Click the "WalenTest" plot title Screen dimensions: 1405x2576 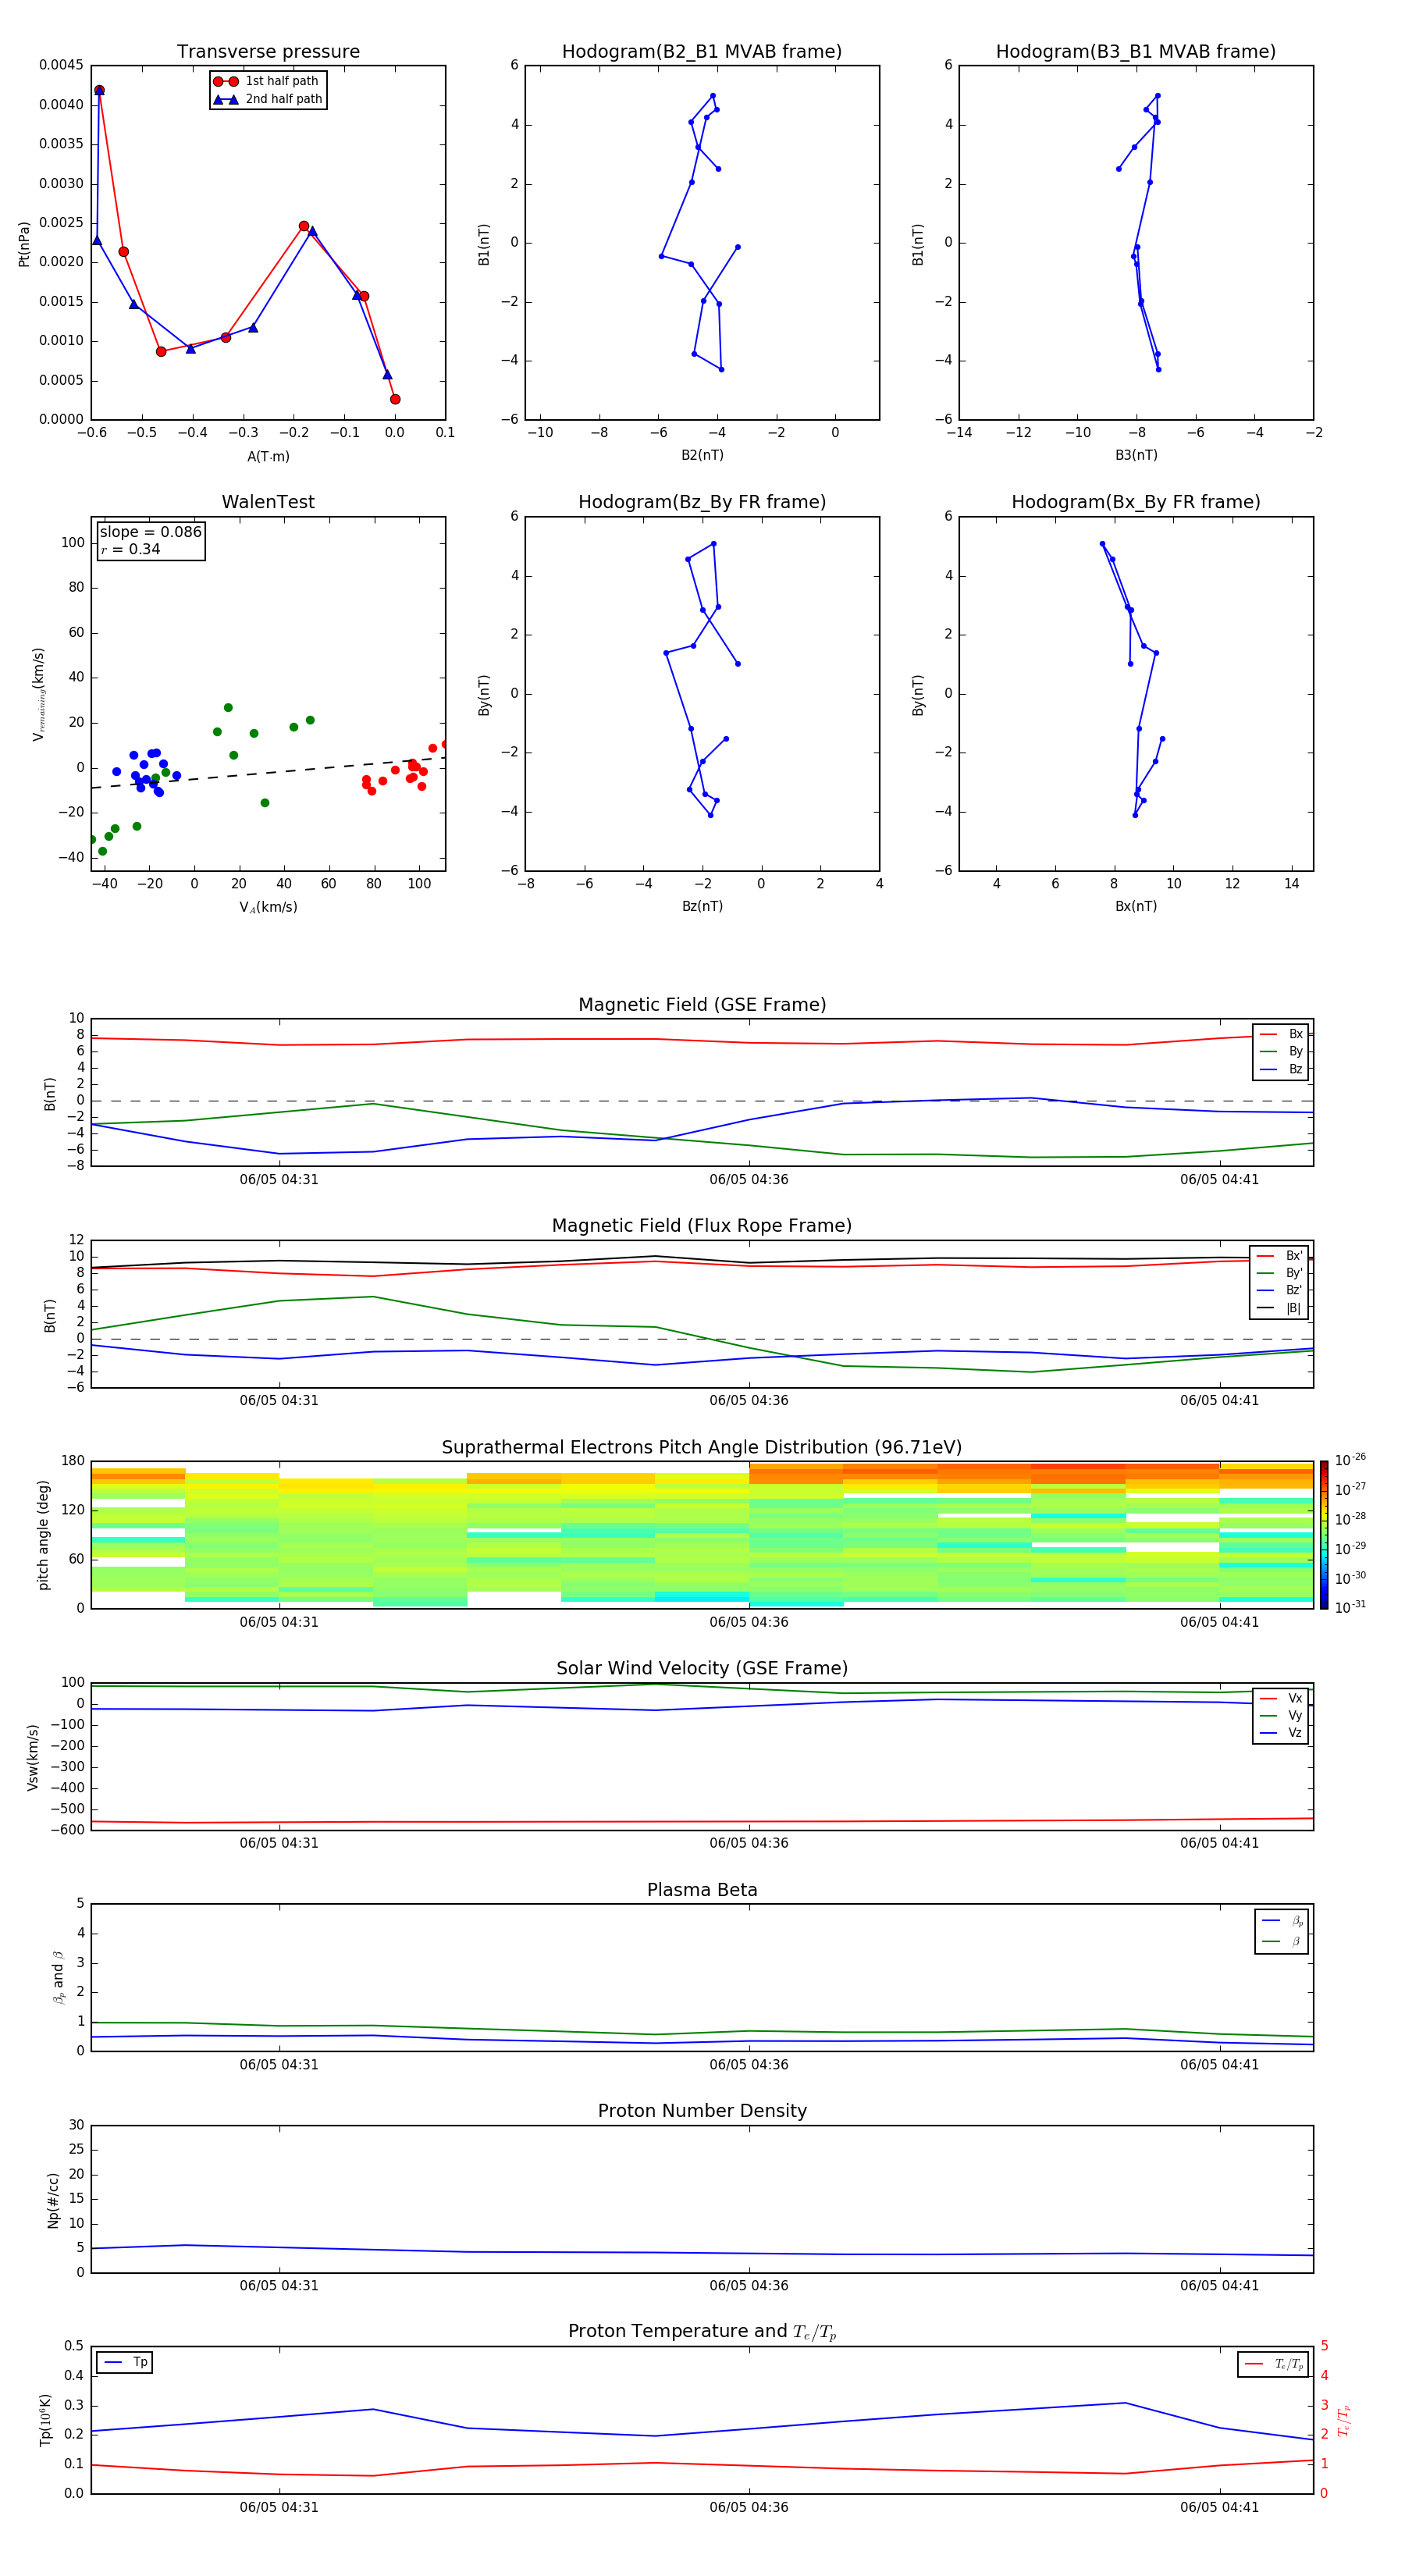(x=268, y=502)
